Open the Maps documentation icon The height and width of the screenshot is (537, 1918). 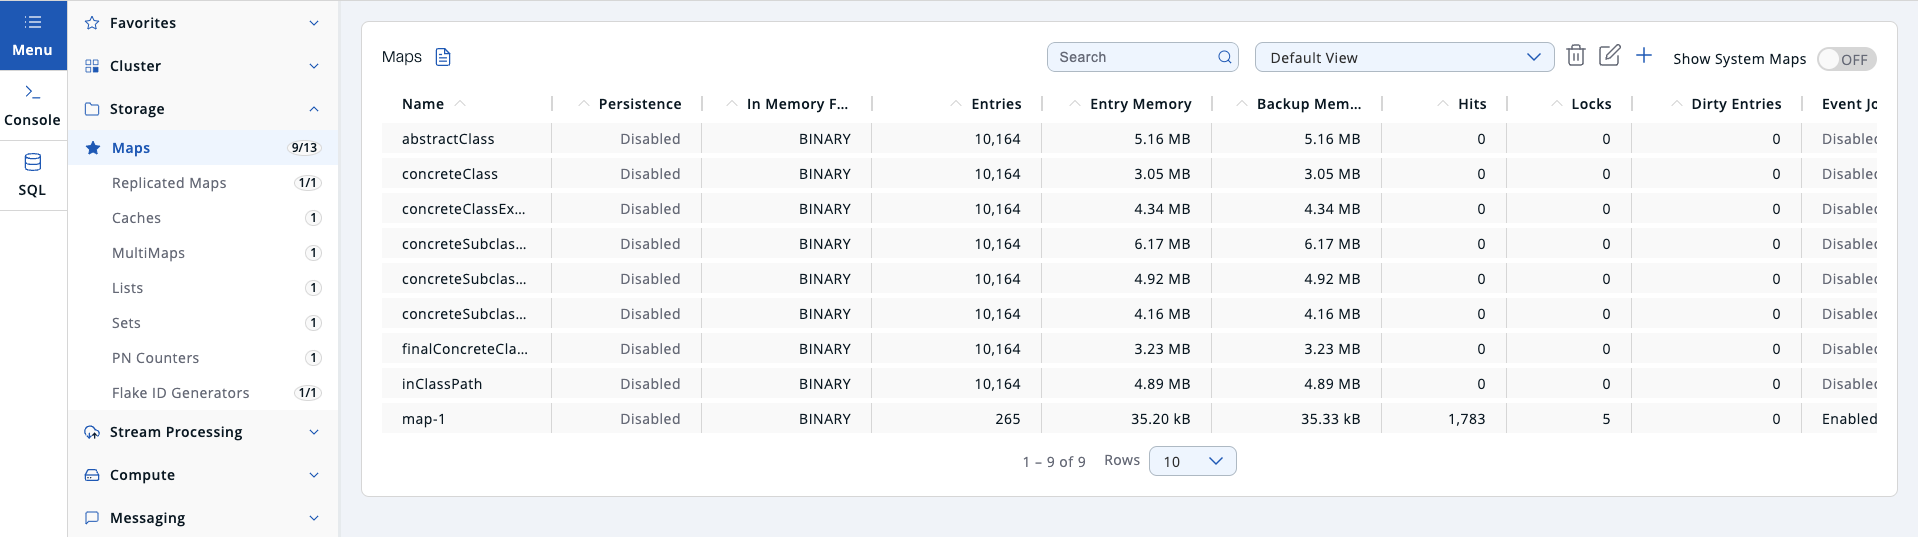point(443,57)
